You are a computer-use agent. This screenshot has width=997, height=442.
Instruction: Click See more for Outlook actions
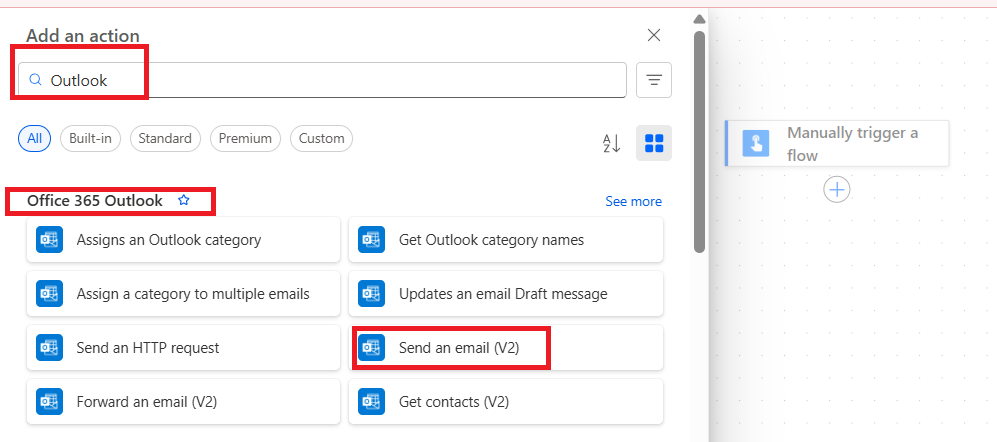pos(633,202)
